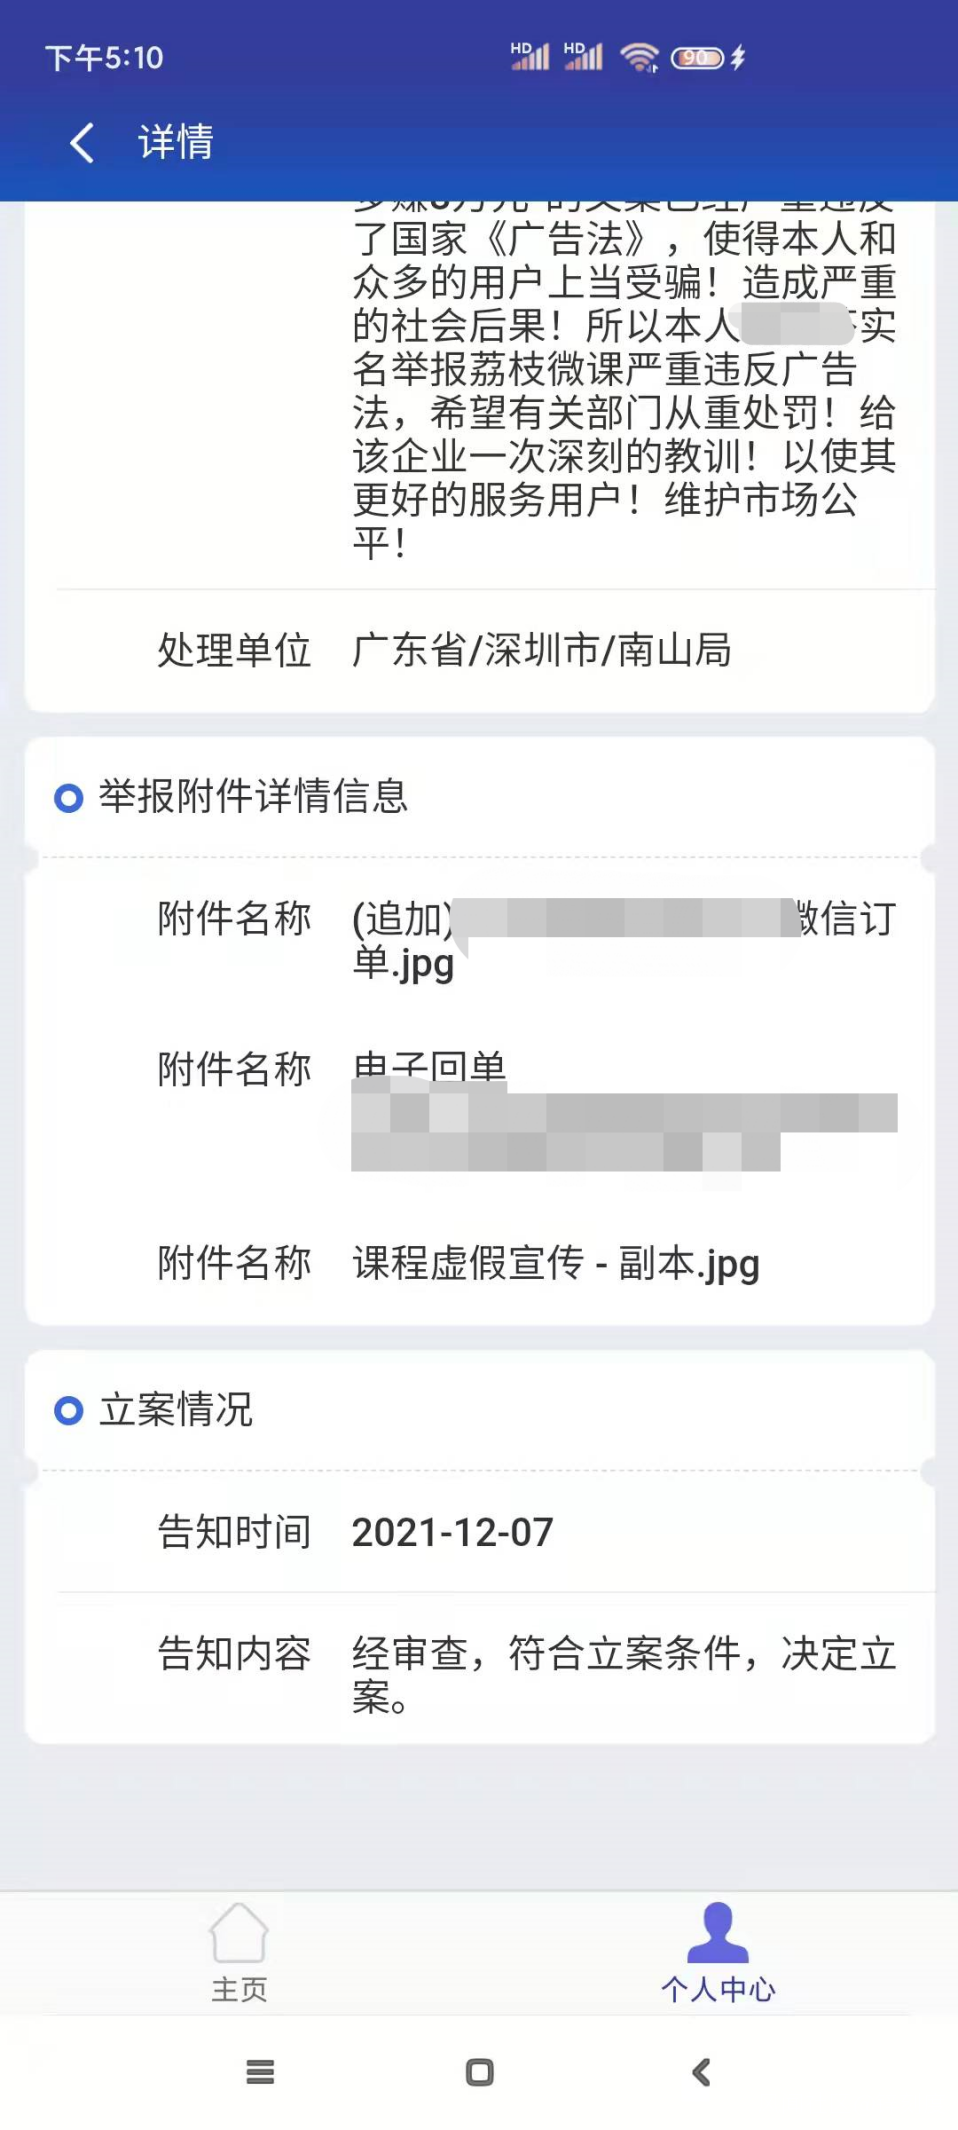Viewport: 958px width, 2130px height.
Task: Select the 告知时间 date 2021-12-07
Action: coord(452,1532)
